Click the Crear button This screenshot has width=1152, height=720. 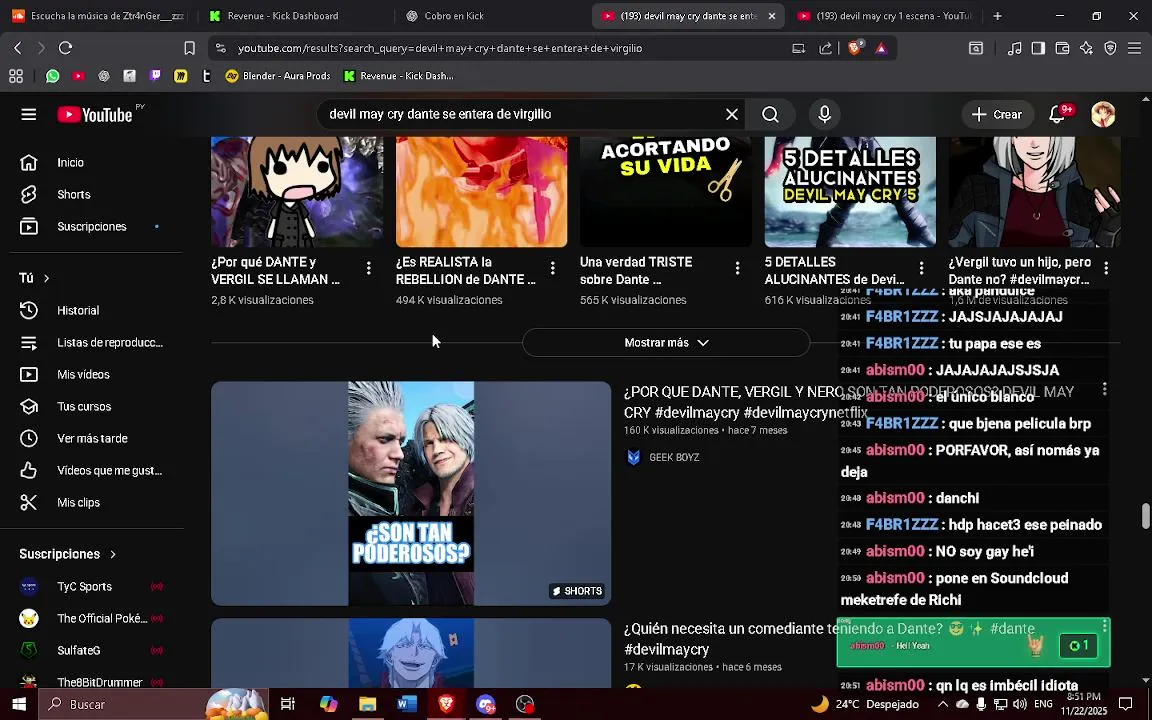(997, 115)
